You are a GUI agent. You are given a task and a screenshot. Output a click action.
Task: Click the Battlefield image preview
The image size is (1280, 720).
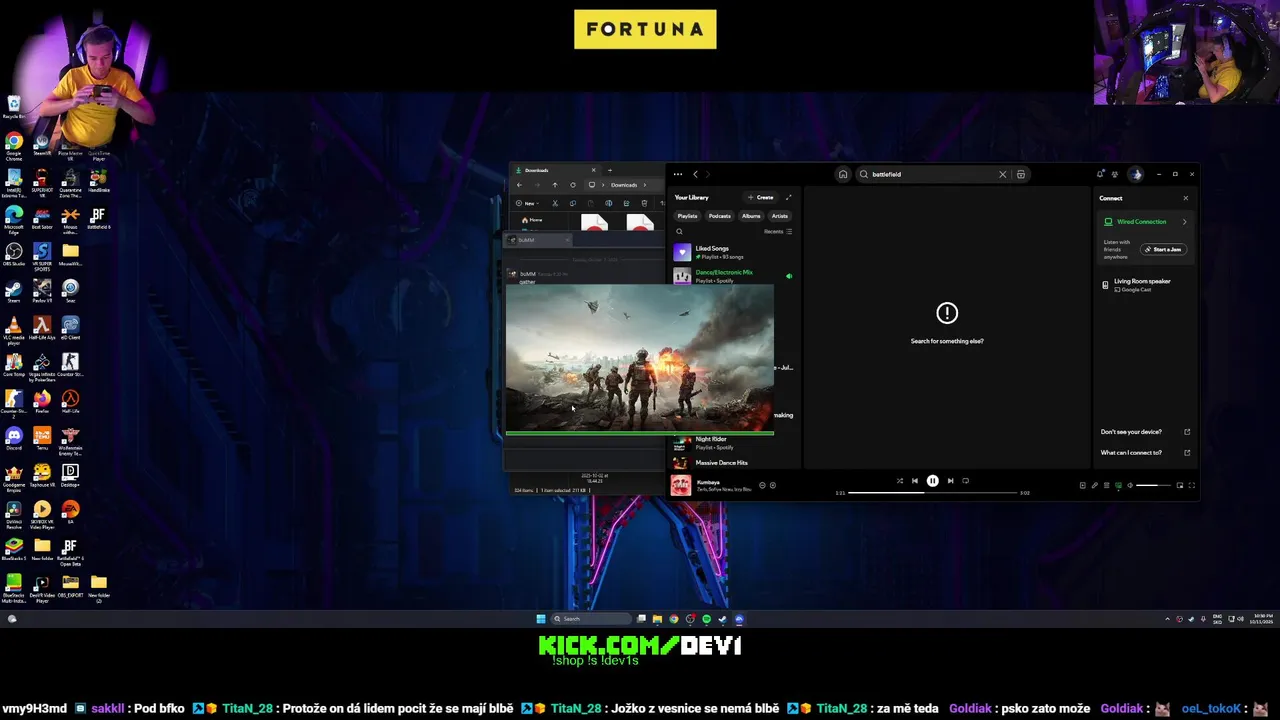click(x=640, y=360)
